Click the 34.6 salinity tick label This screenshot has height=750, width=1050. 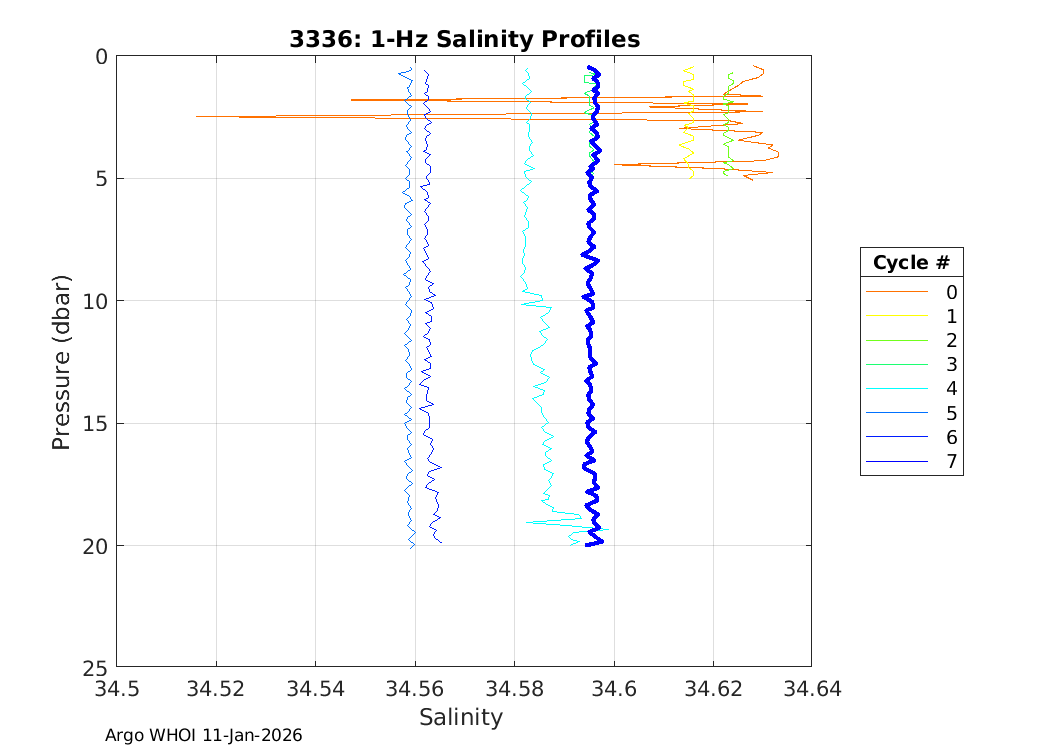pos(613,689)
